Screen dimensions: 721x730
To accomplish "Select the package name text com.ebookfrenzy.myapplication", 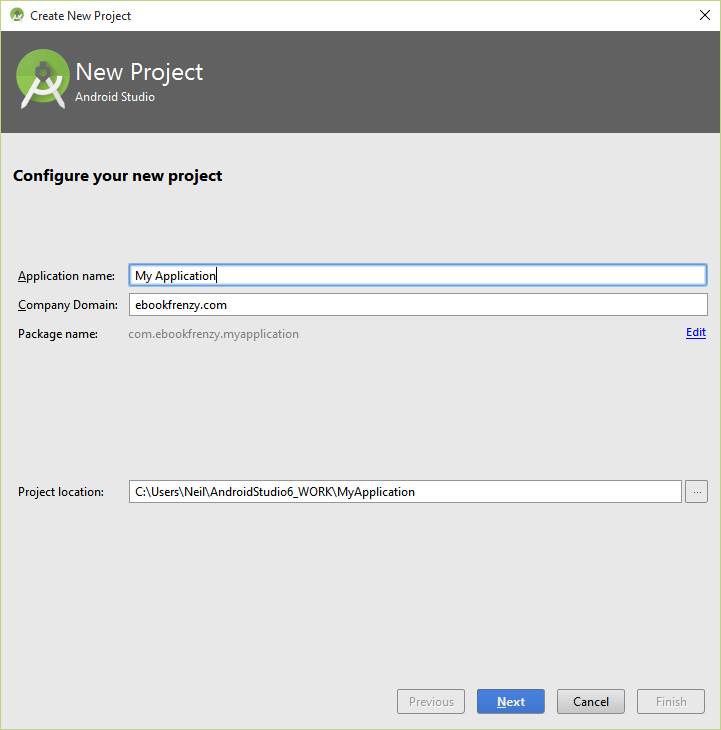I will 214,334.
